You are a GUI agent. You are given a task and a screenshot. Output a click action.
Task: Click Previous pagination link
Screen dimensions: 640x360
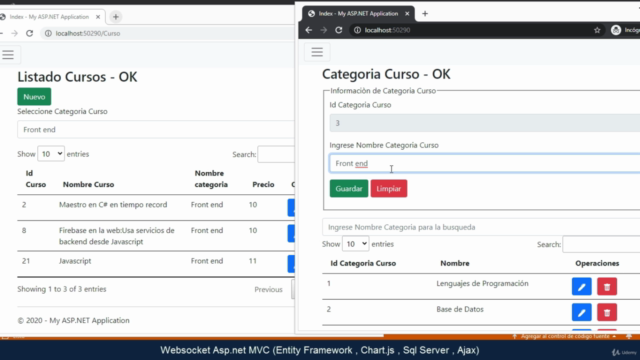coord(268,289)
